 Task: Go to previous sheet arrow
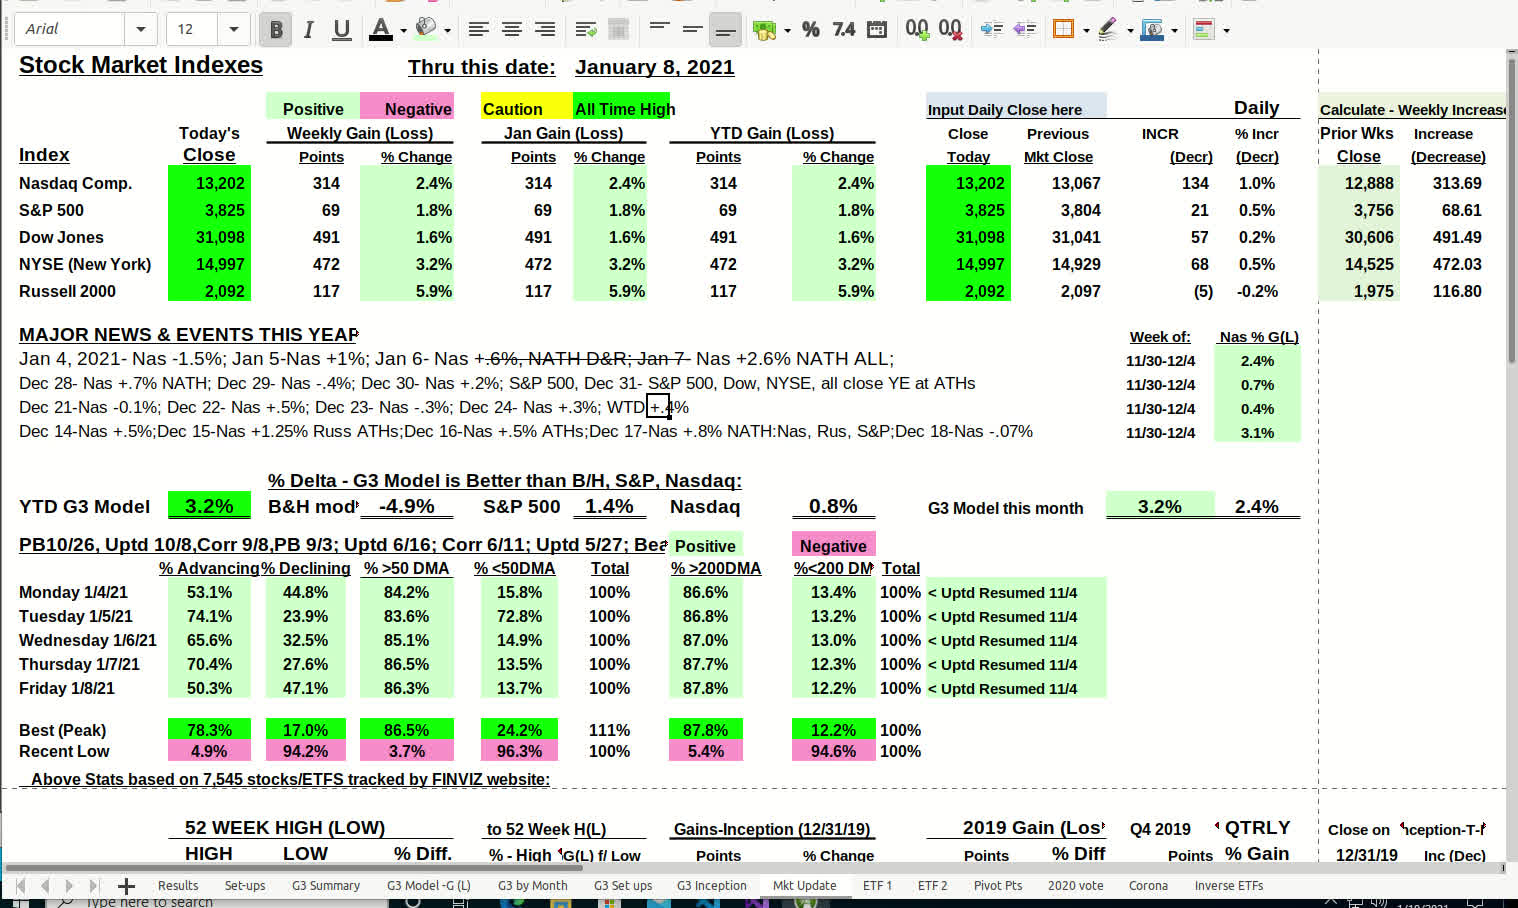click(x=45, y=886)
